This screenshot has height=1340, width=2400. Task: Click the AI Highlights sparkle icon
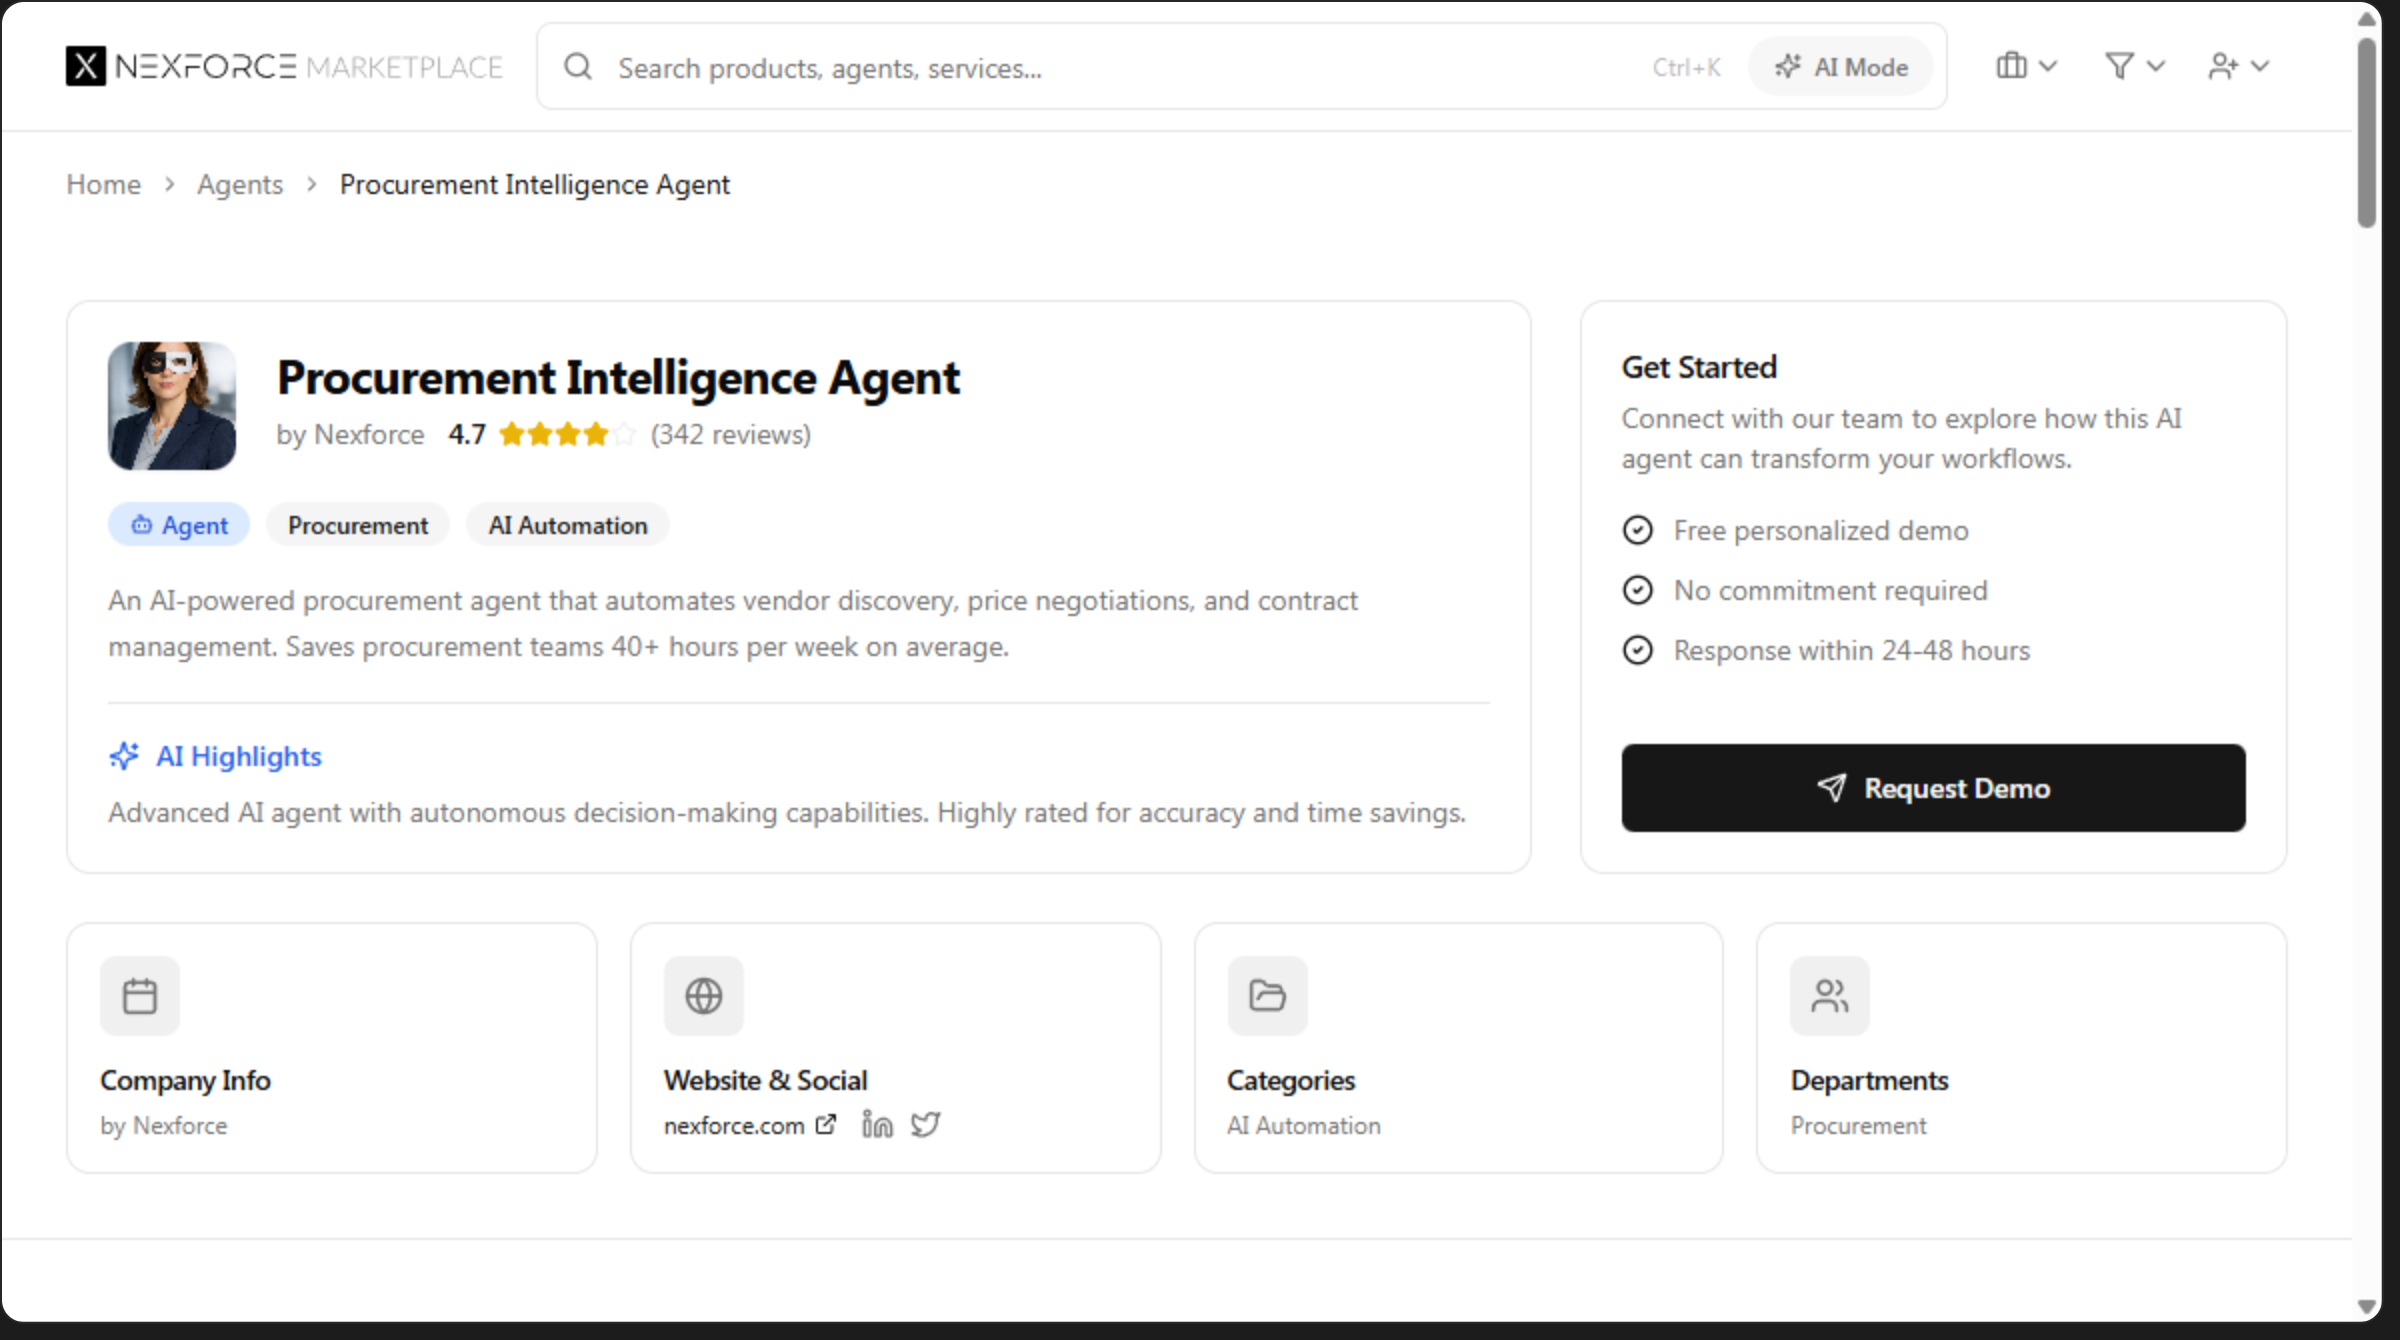pyautogui.click(x=124, y=756)
